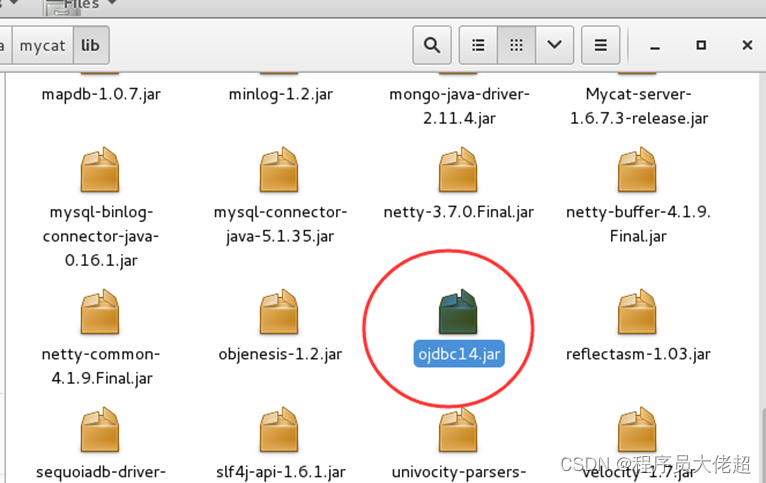The image size is (766, 483).
Task: Select the univocity-parsers jar icon
Action: [x=458, y=430]
